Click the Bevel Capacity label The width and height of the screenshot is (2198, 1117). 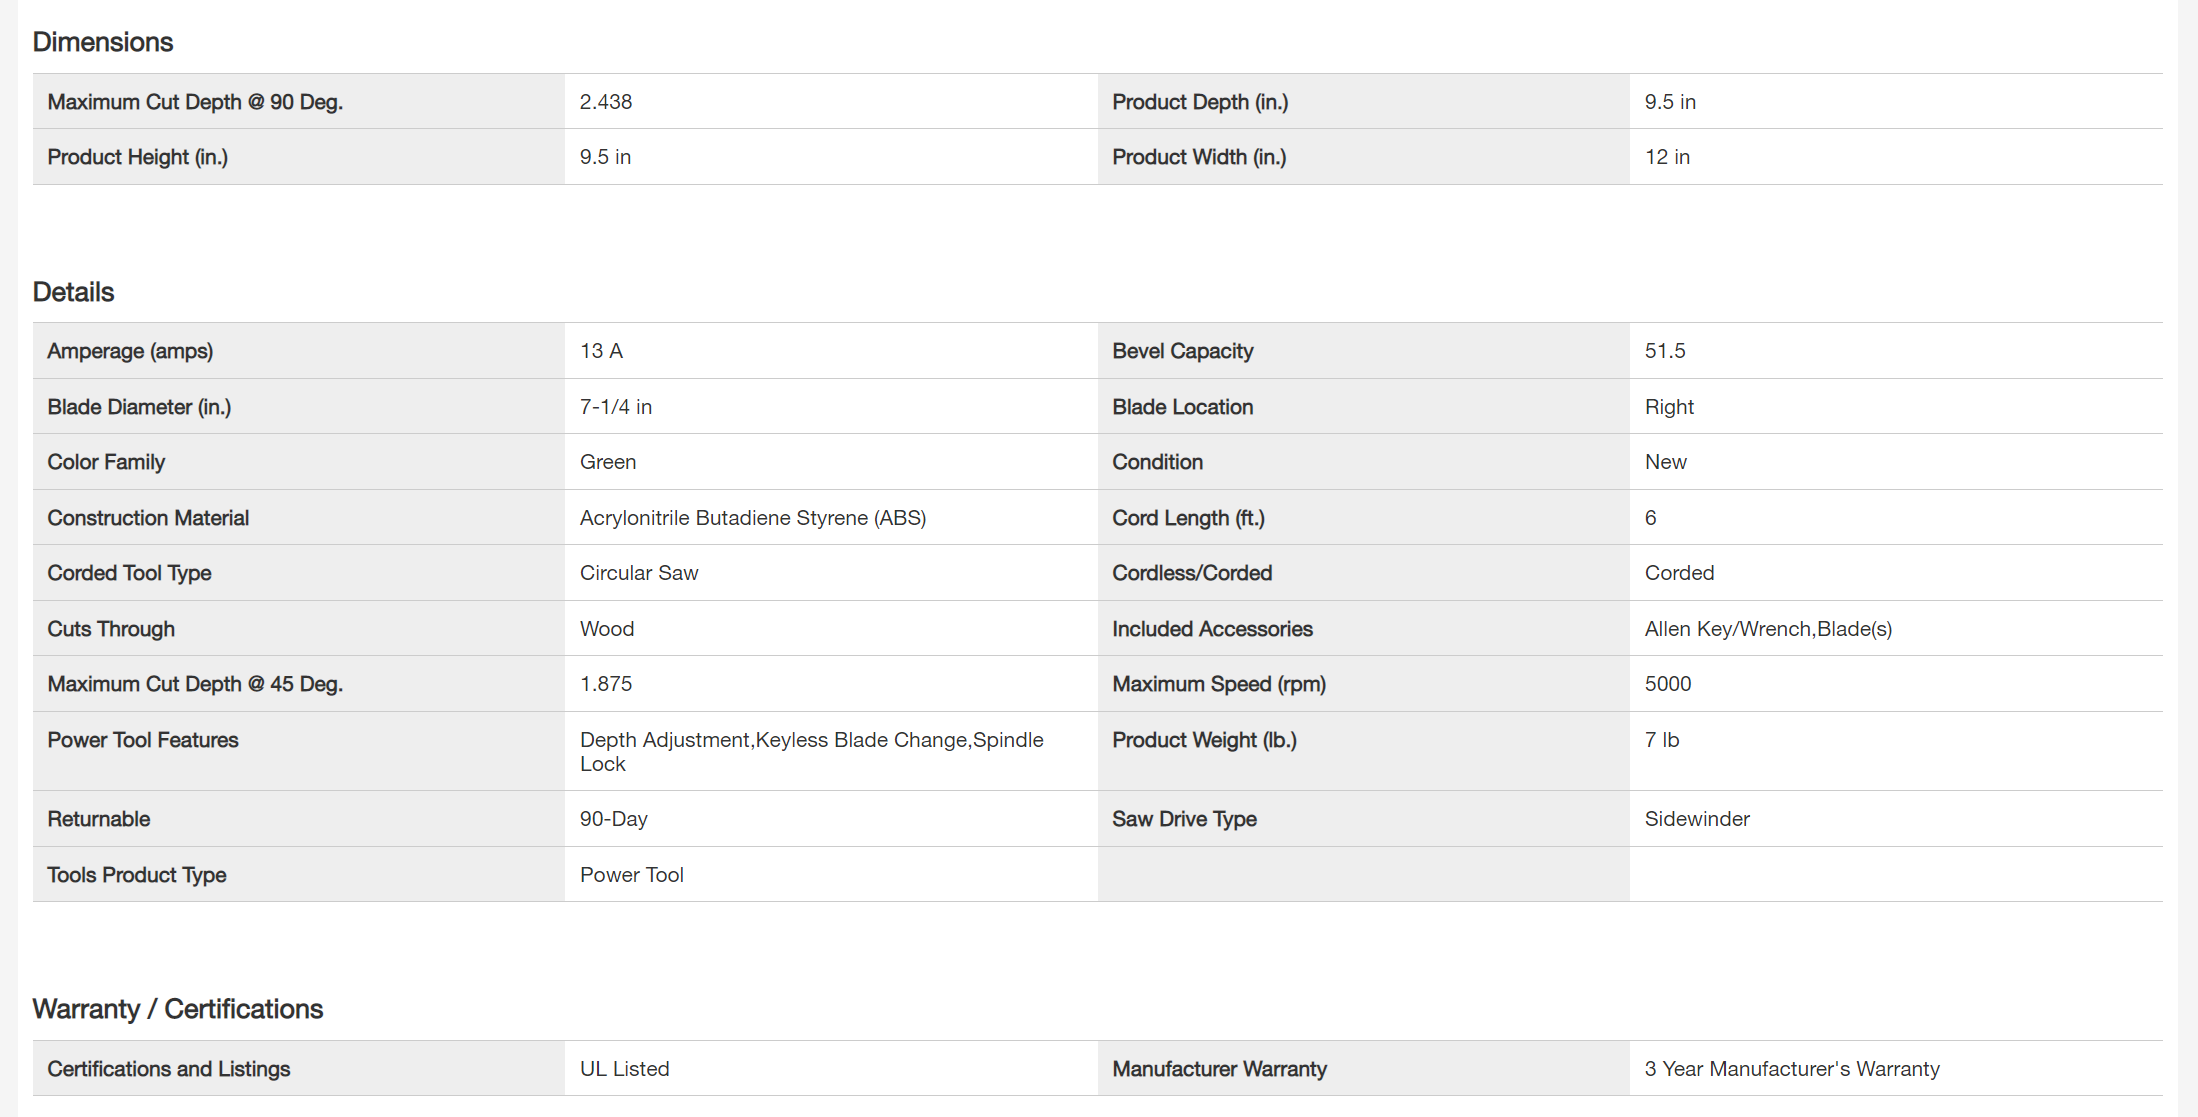[x=1182, y=351]
